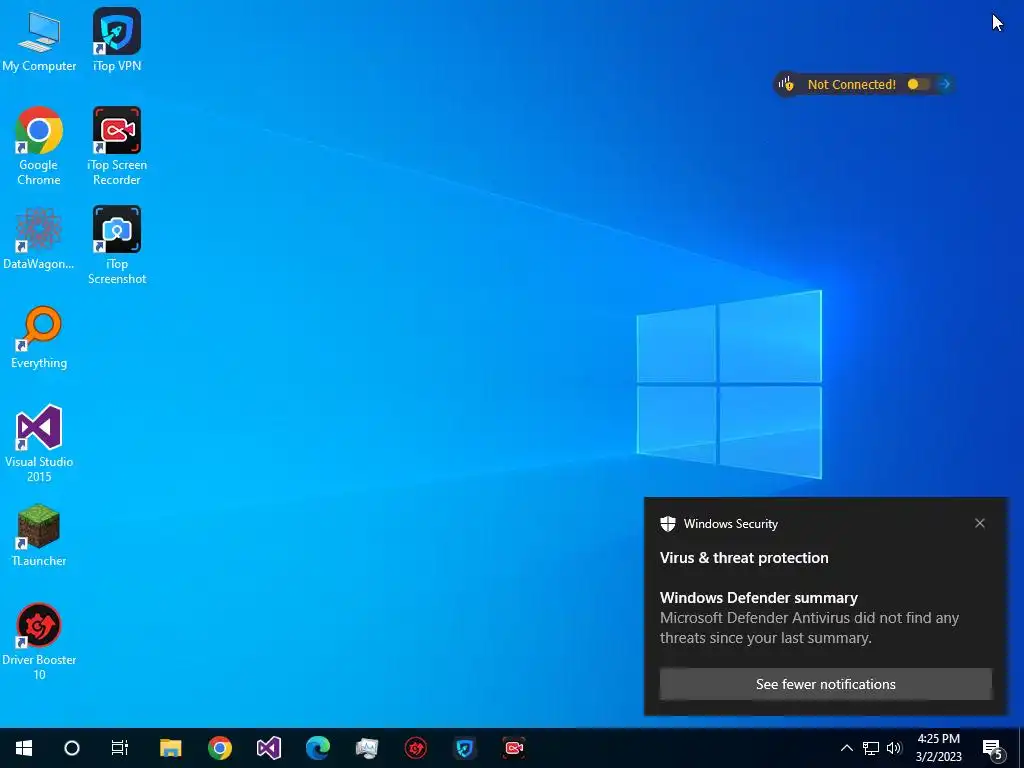Click the Windows Defender summary text
The image size is (1024, 768).
coord(759,598)
